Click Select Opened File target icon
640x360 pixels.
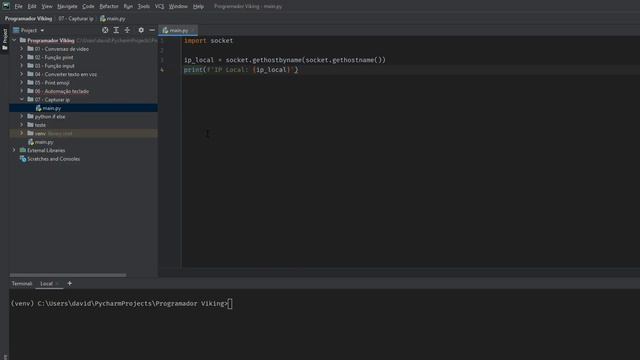[105, 30]
